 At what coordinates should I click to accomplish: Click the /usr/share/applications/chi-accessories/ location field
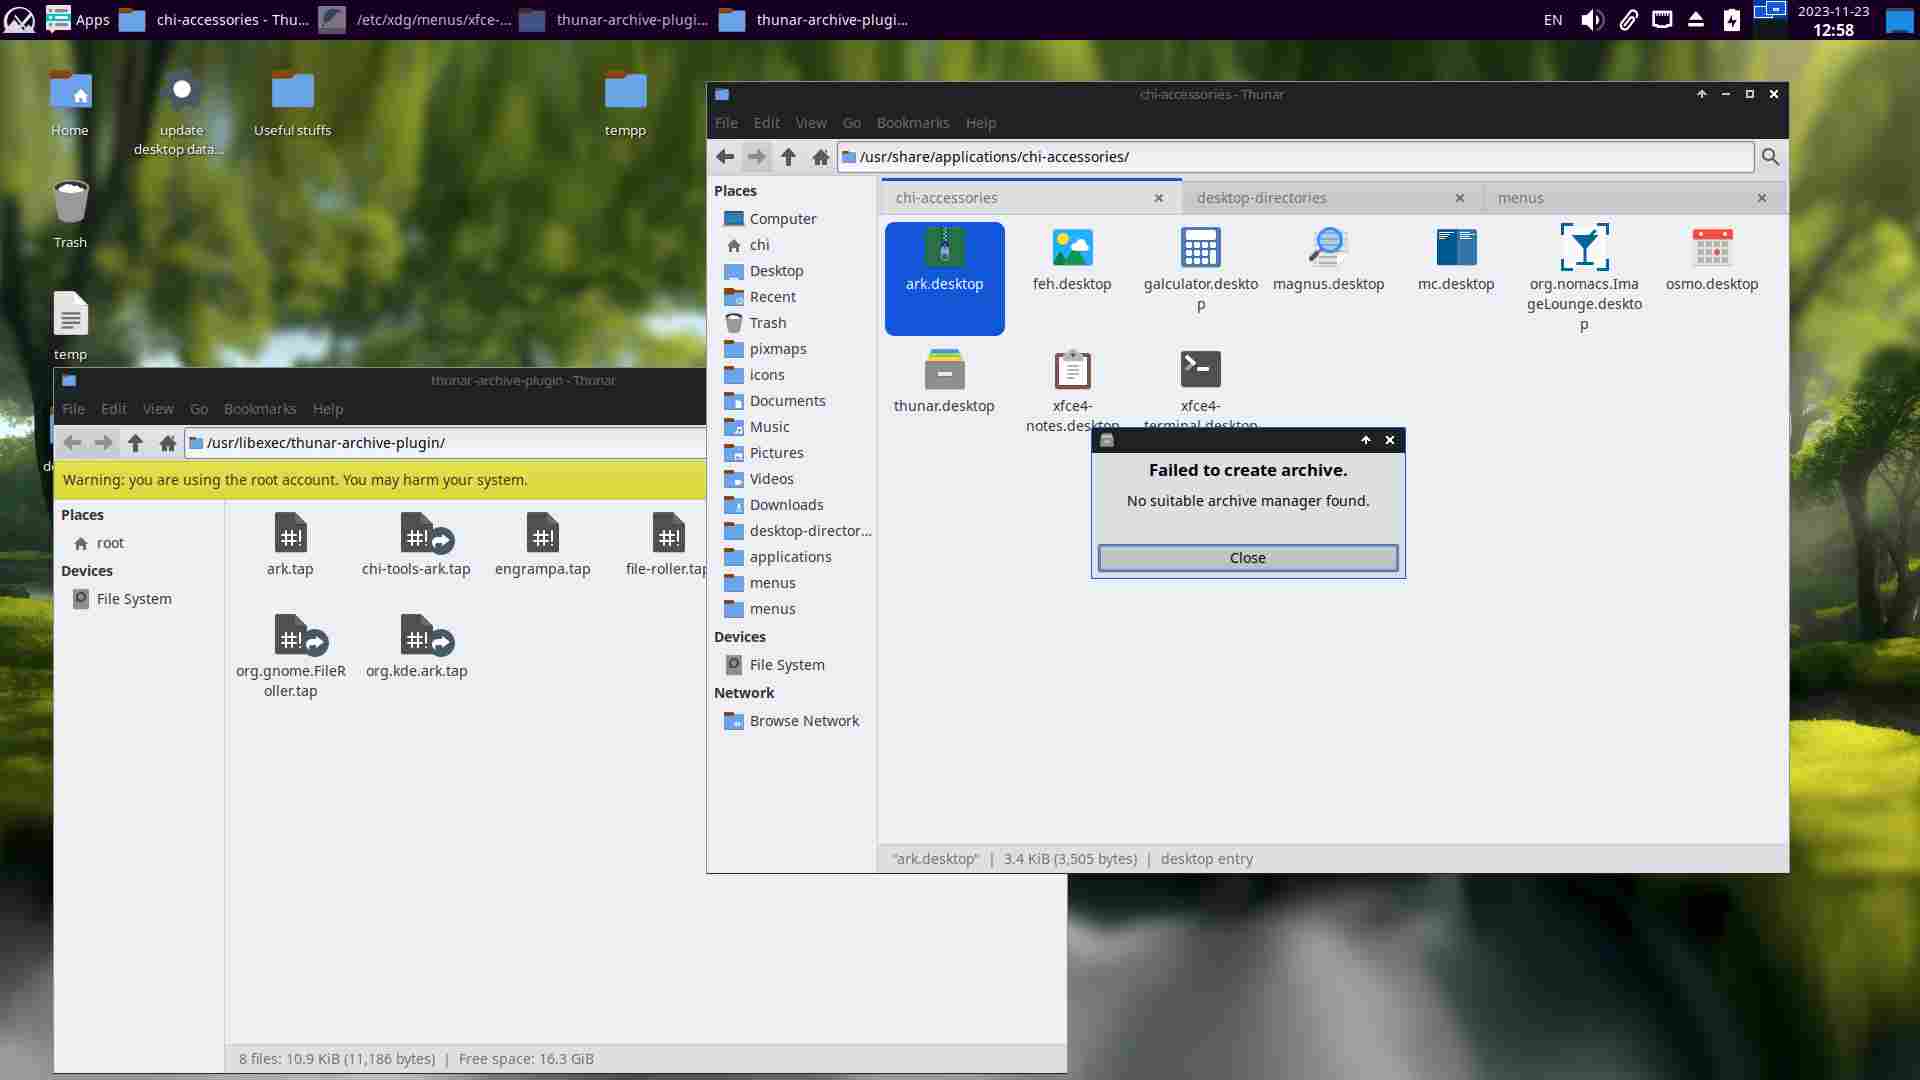[1300, 157]
